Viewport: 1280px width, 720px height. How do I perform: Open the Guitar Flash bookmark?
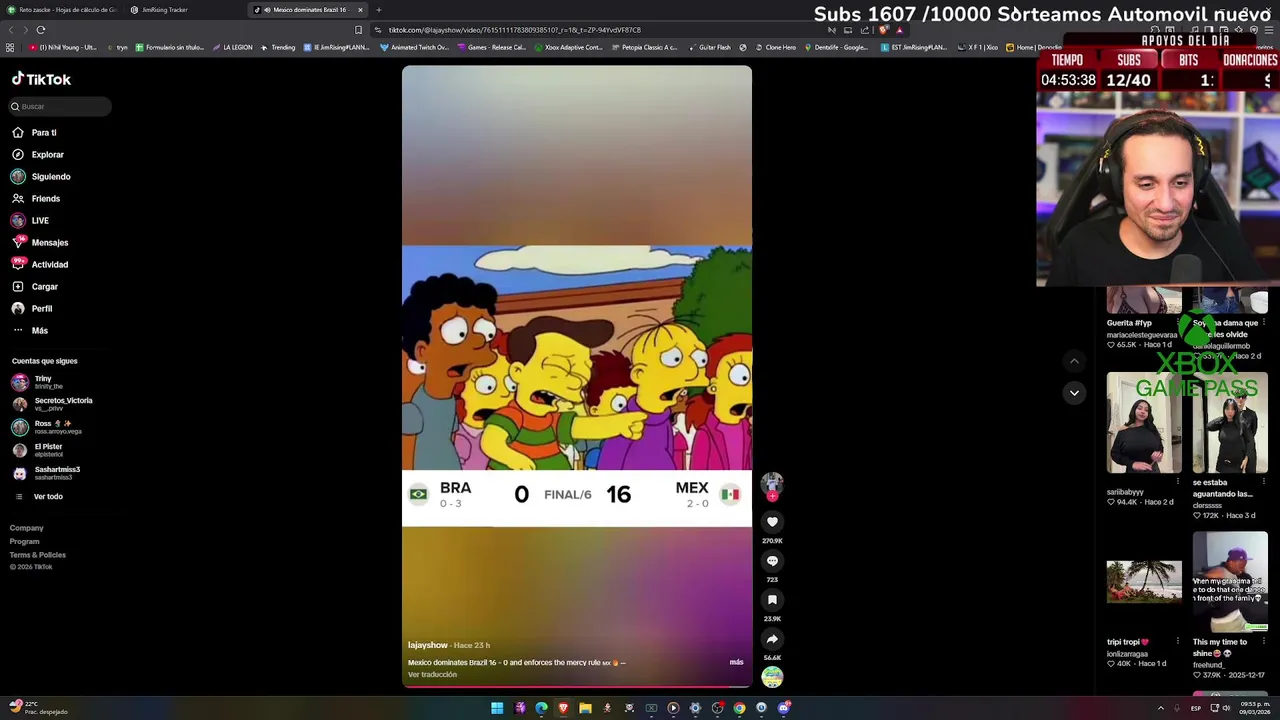pos(709,47)
